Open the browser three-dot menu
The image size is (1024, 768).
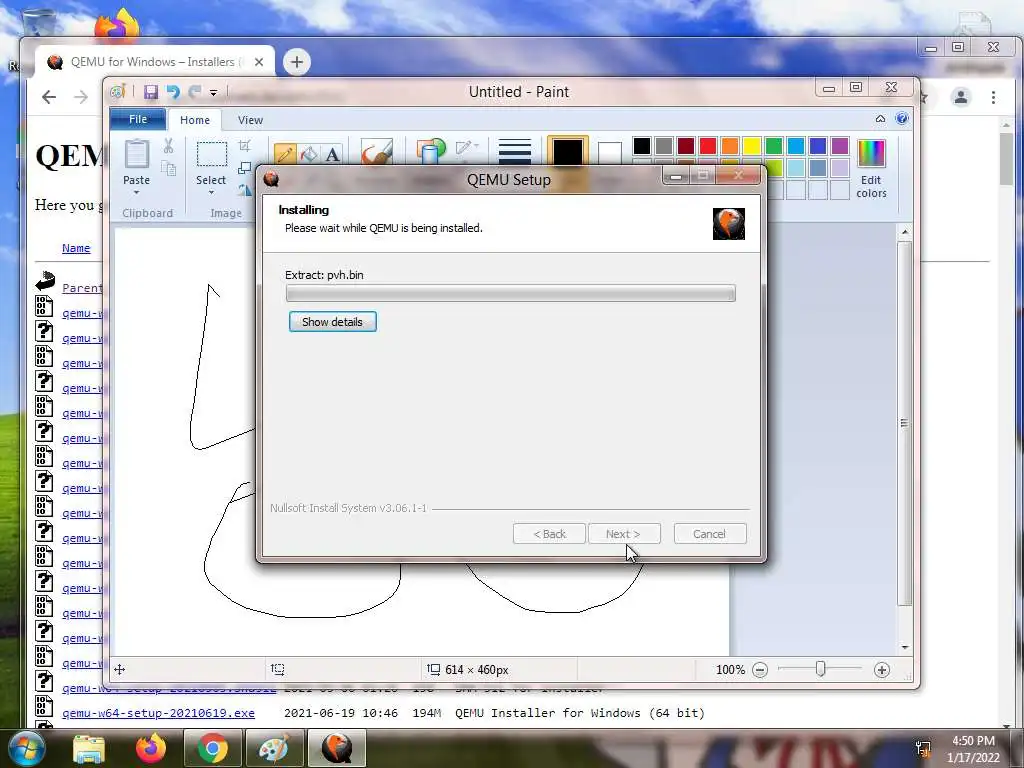click(x=993, y=97)
